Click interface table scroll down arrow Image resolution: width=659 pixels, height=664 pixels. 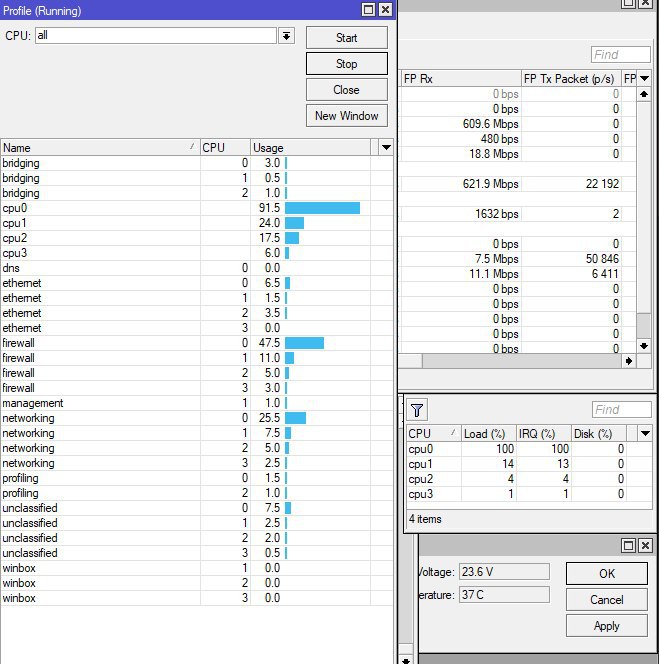tap(644, 346)
